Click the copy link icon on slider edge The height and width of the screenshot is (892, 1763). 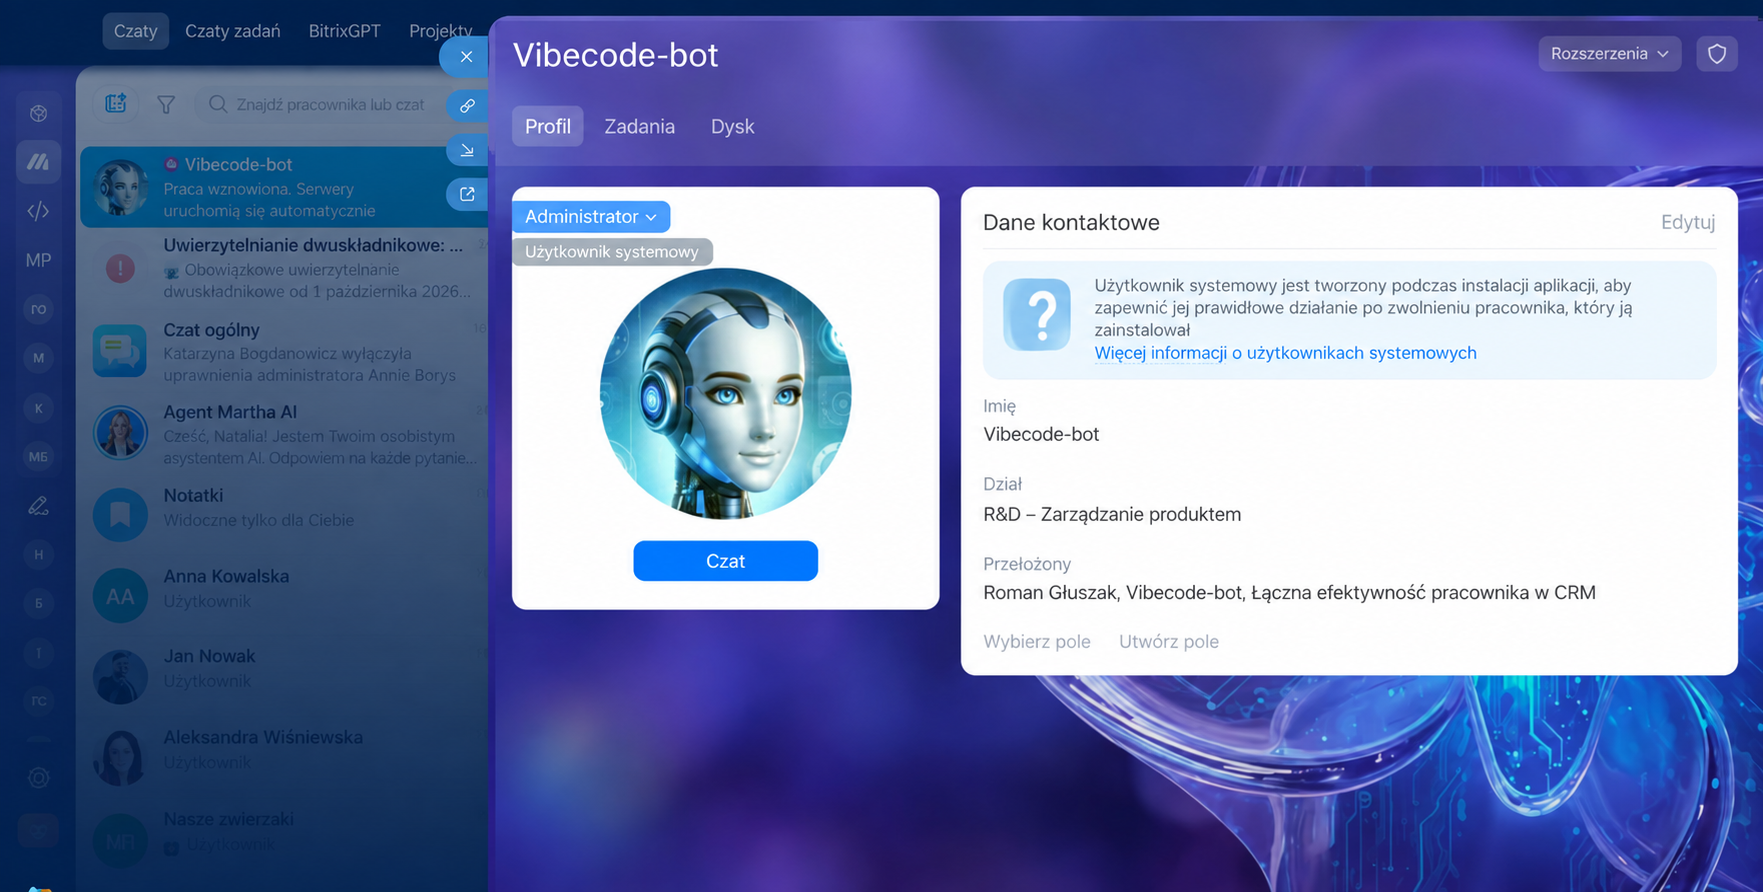[467, 106]
